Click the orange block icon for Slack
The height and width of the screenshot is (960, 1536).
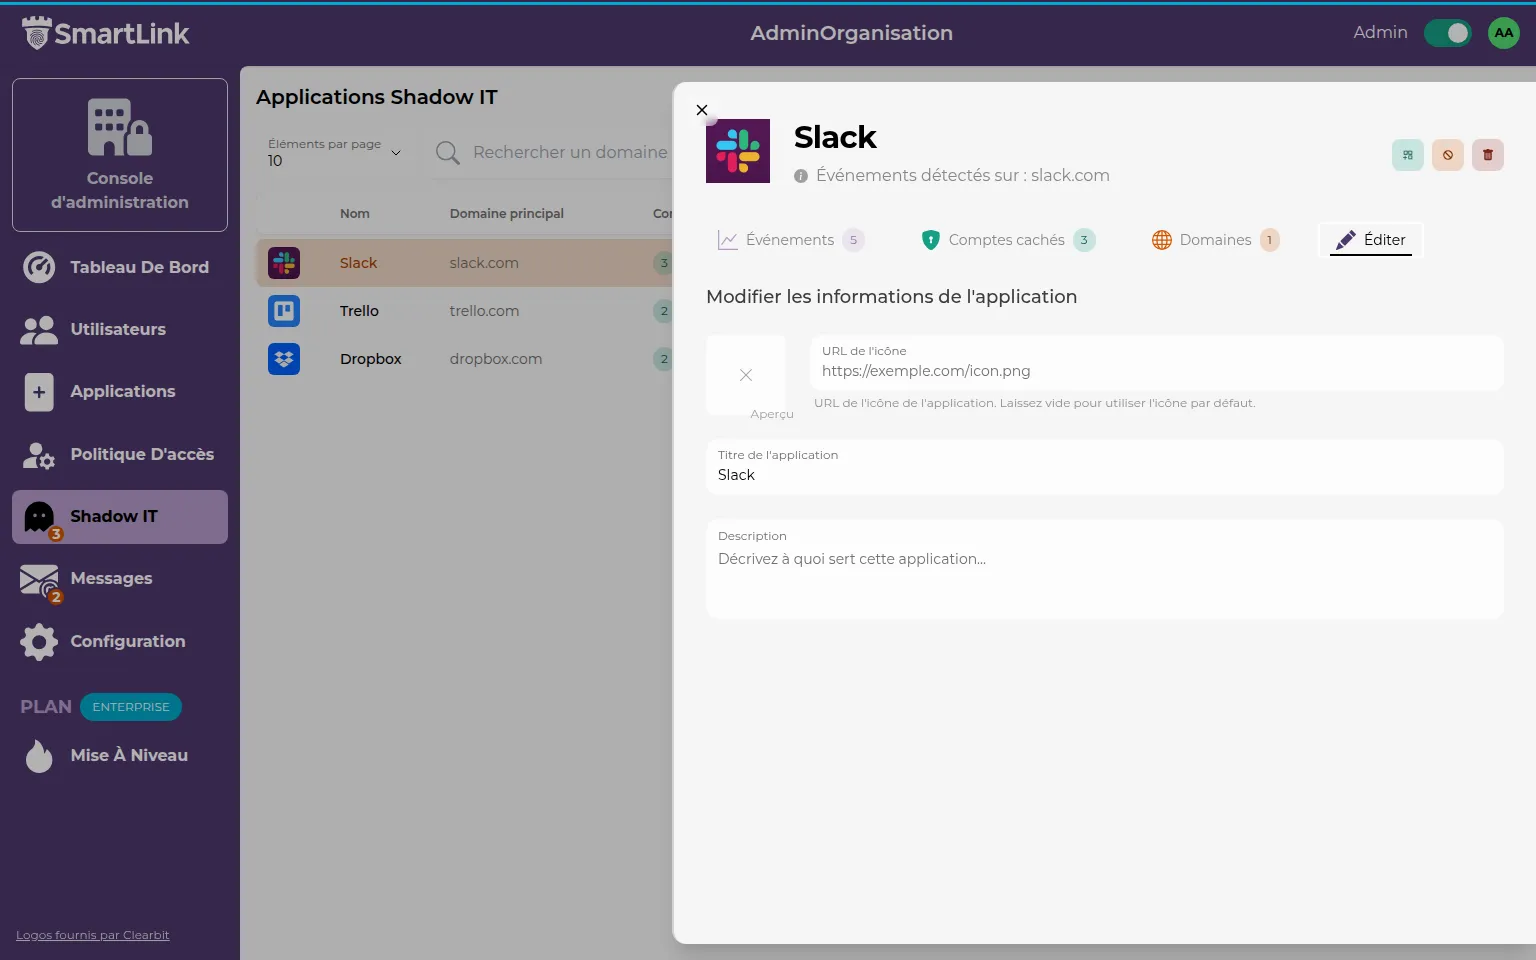tap(1447, 155)
